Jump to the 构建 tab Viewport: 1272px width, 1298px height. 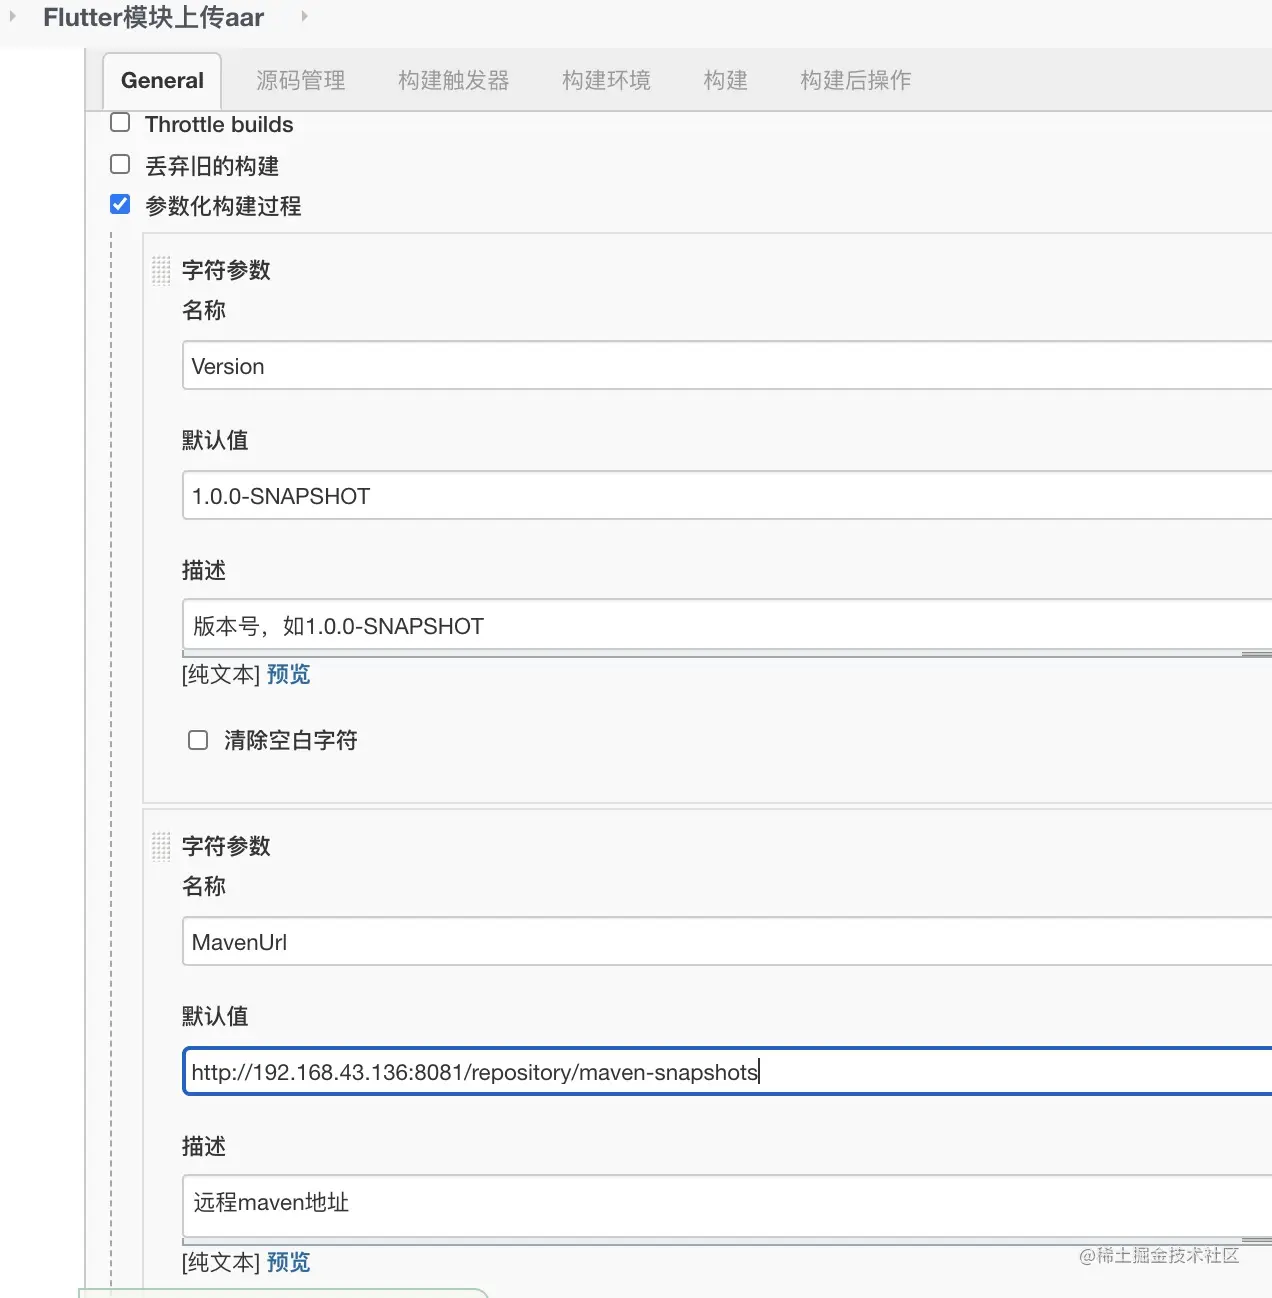[x=725, y=80]
